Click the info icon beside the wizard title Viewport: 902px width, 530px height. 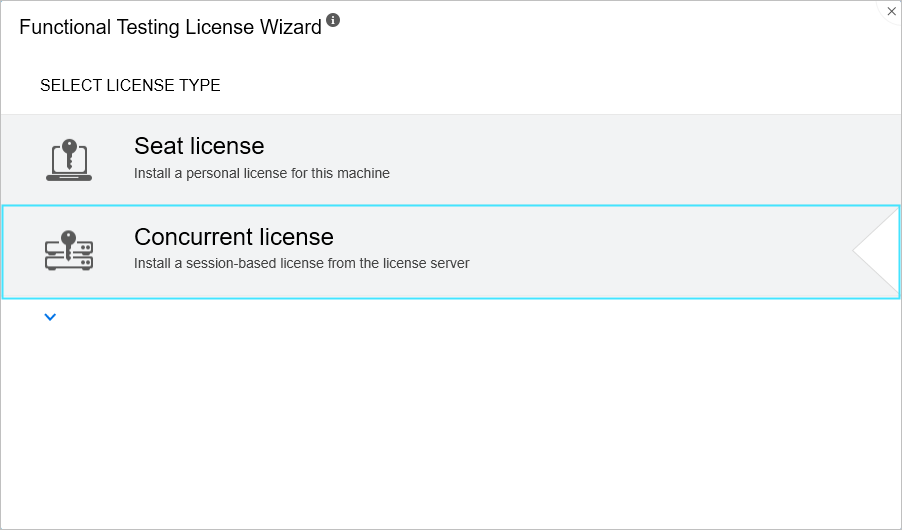pyautogui.click(x=333, y=20)
